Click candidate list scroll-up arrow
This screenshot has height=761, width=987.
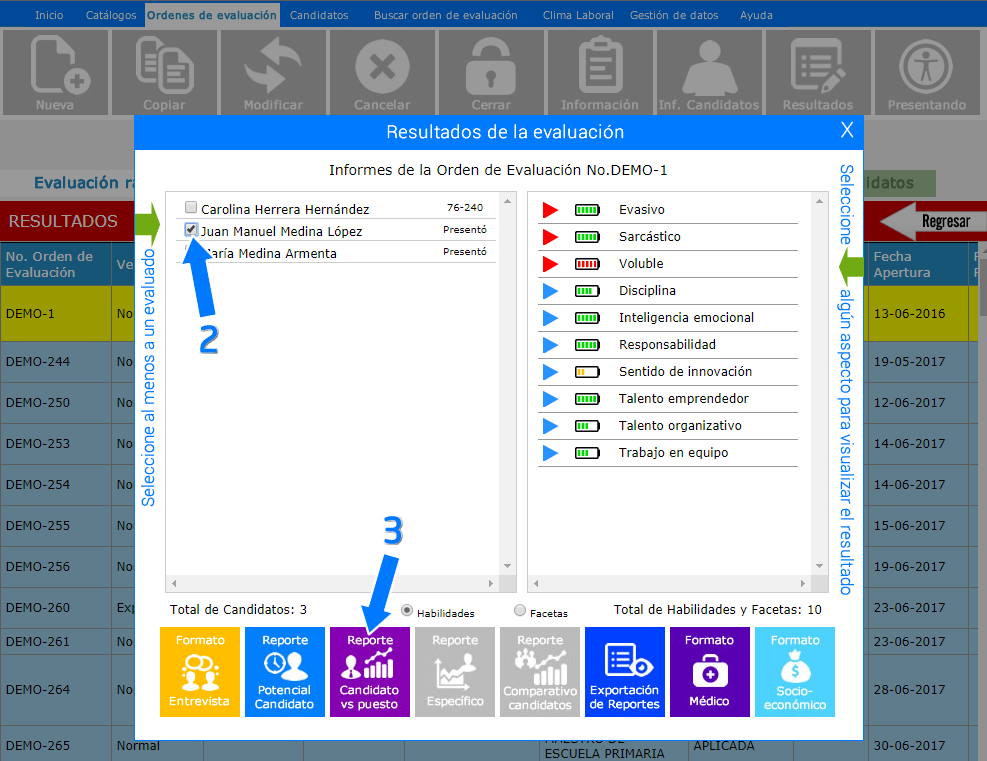pos(507,201)
